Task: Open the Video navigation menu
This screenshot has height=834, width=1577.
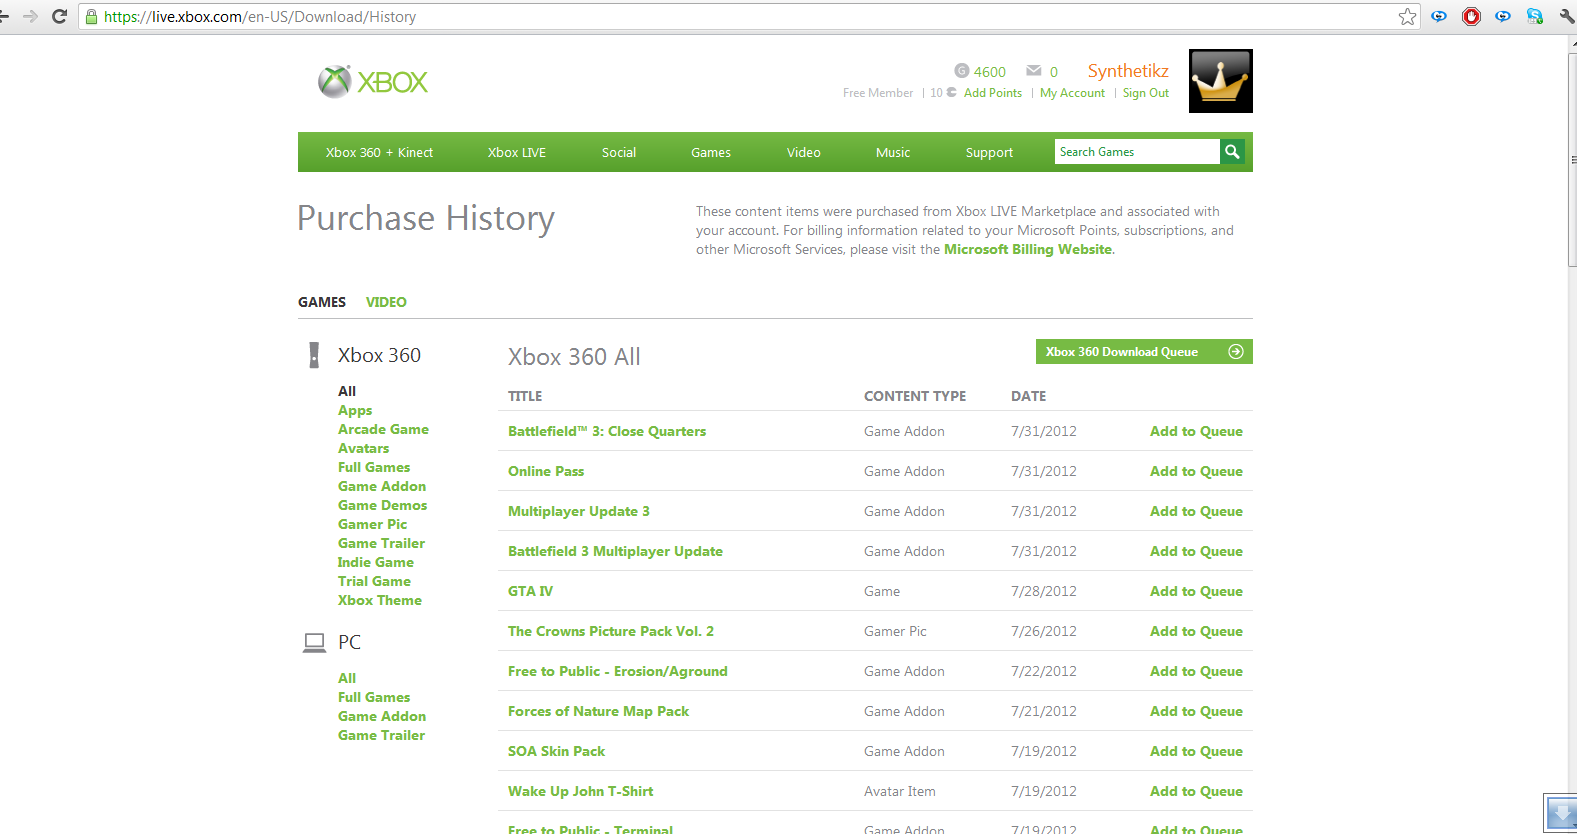Action: (804, 153)
